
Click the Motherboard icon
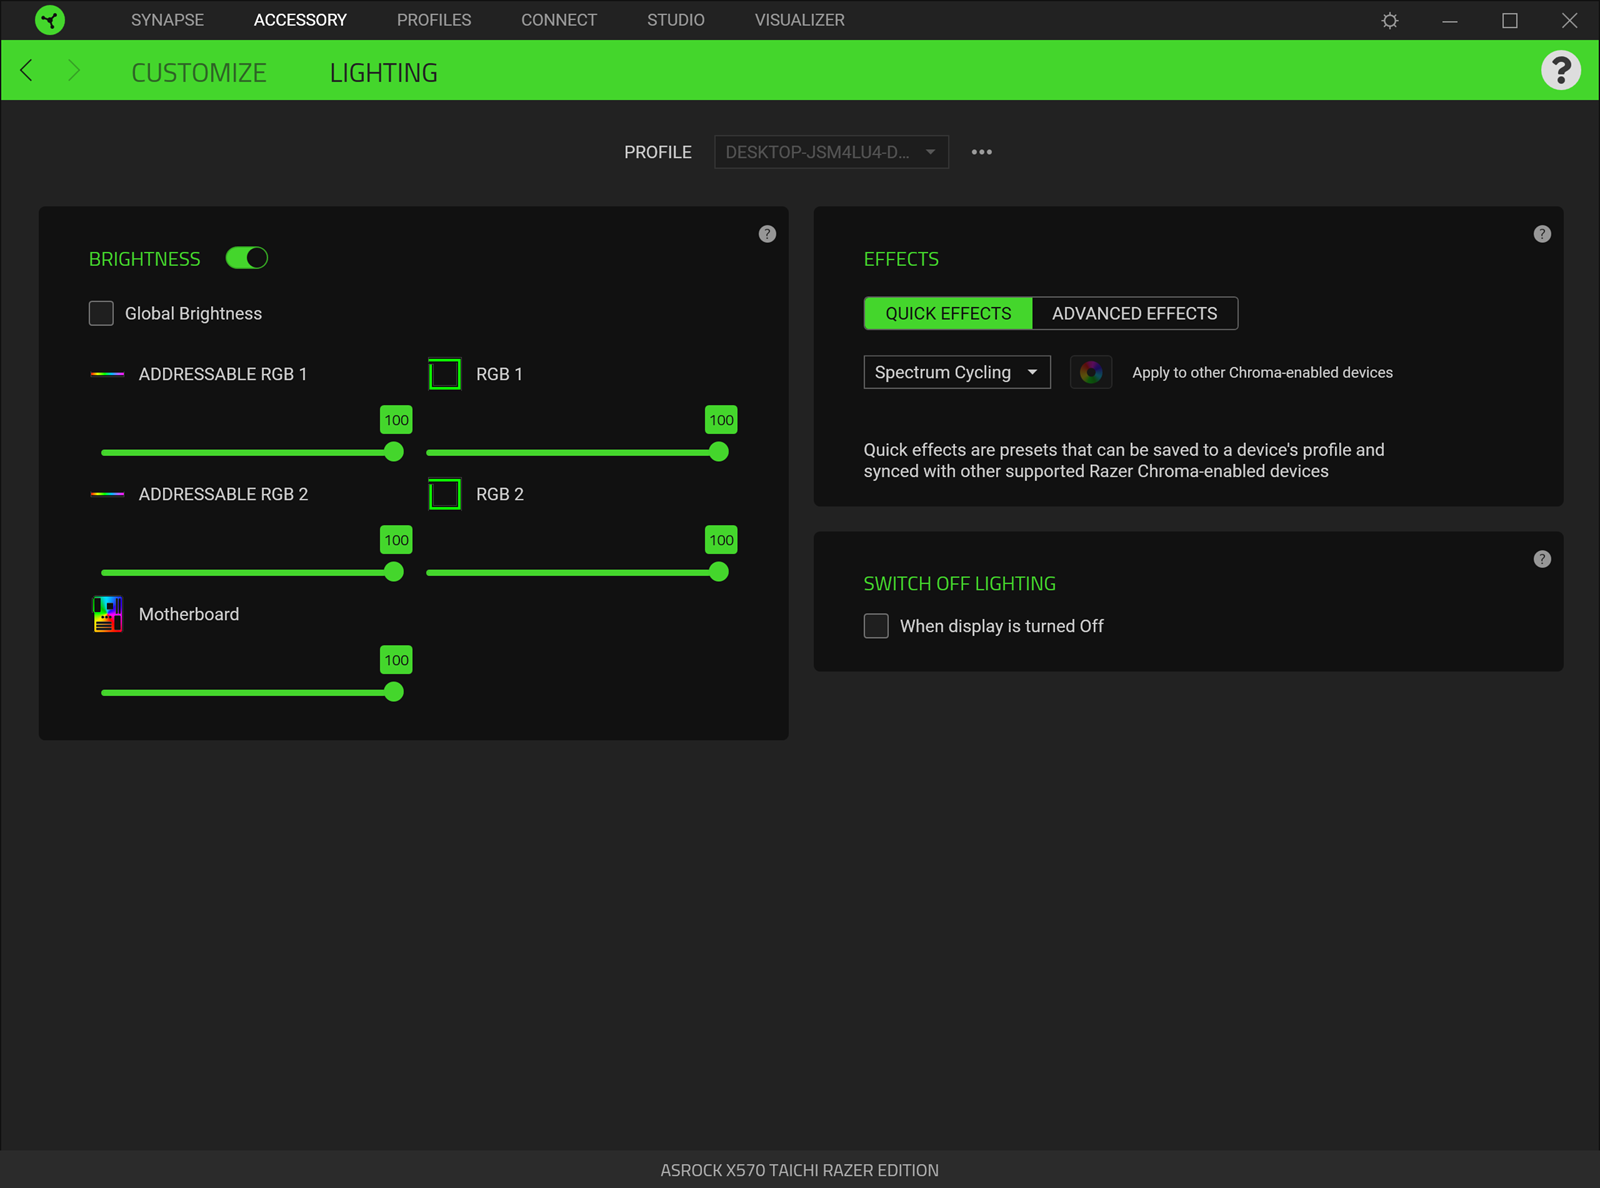(107, 614)
